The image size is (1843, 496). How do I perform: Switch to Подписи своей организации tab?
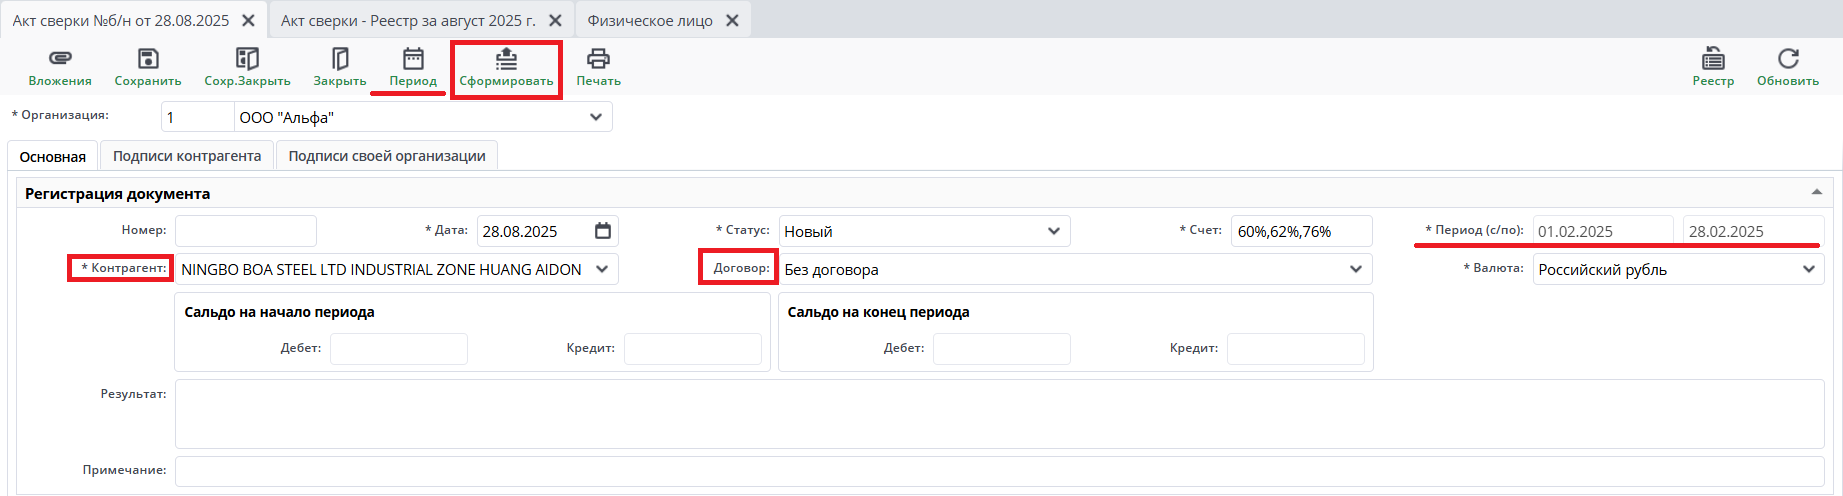coord(387,156)
